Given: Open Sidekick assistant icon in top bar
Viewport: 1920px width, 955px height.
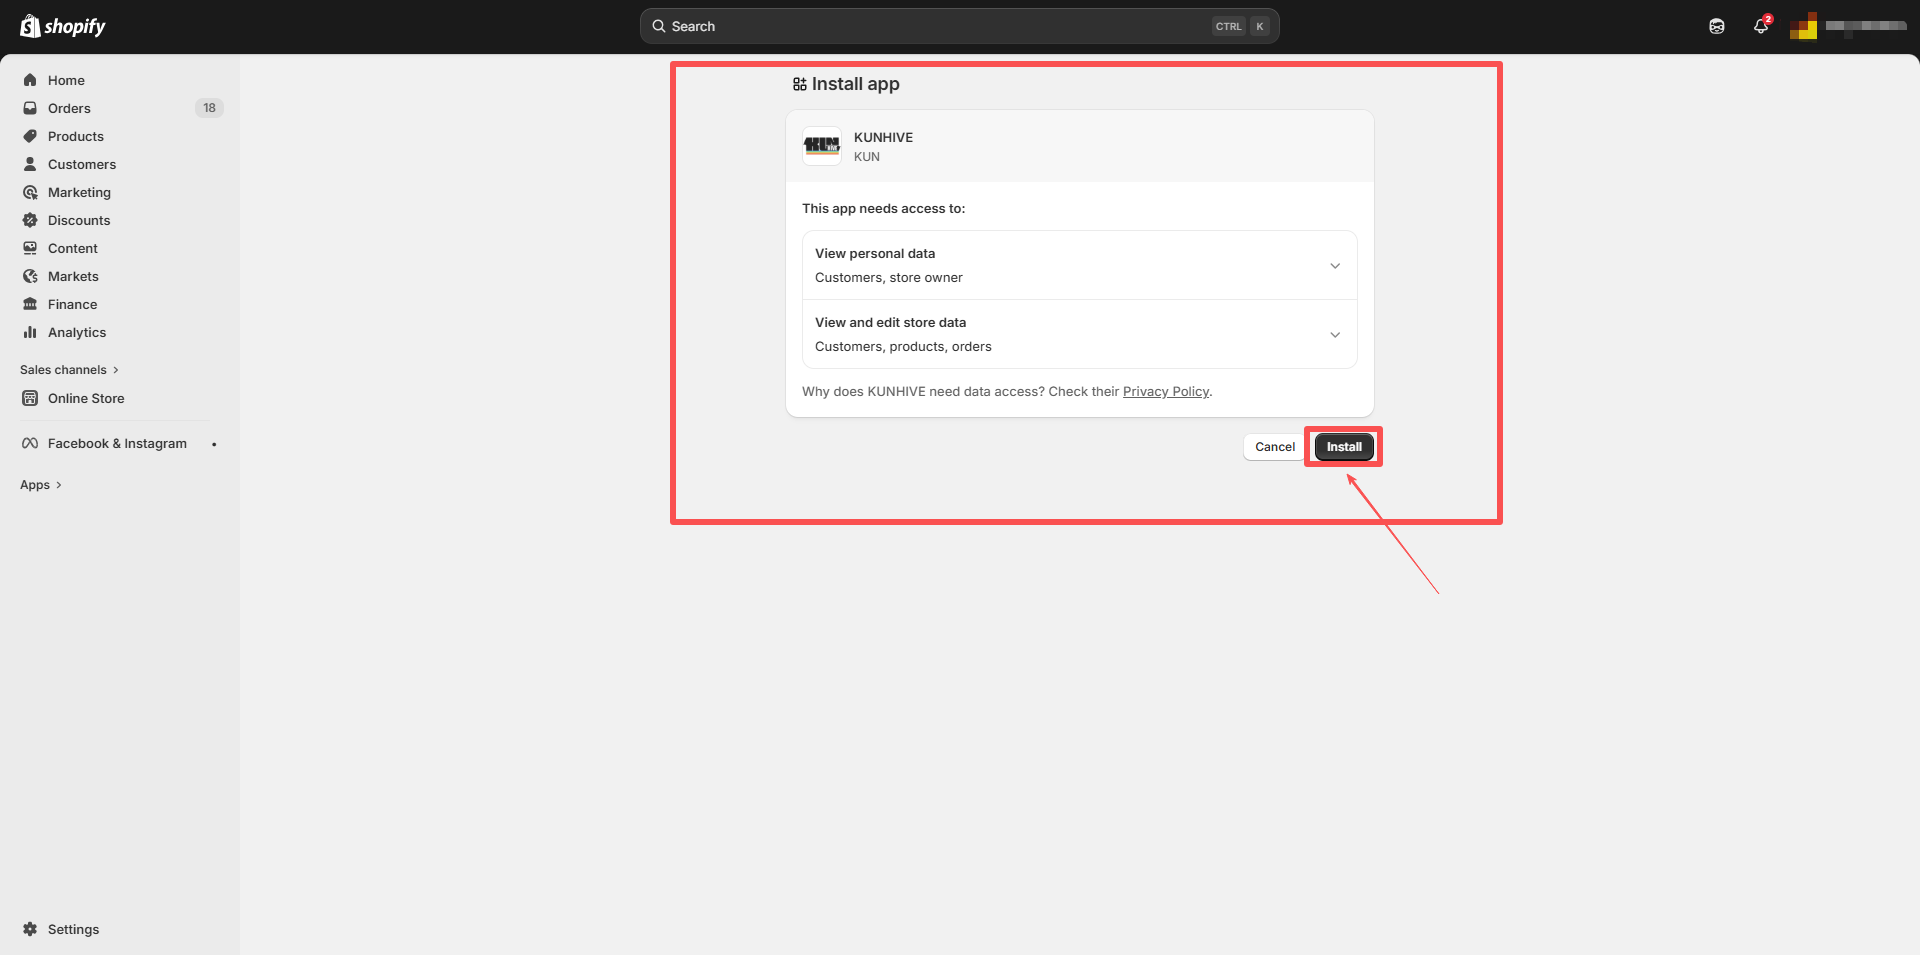Looking at the screenshot, I should [x=1716, y=26].
